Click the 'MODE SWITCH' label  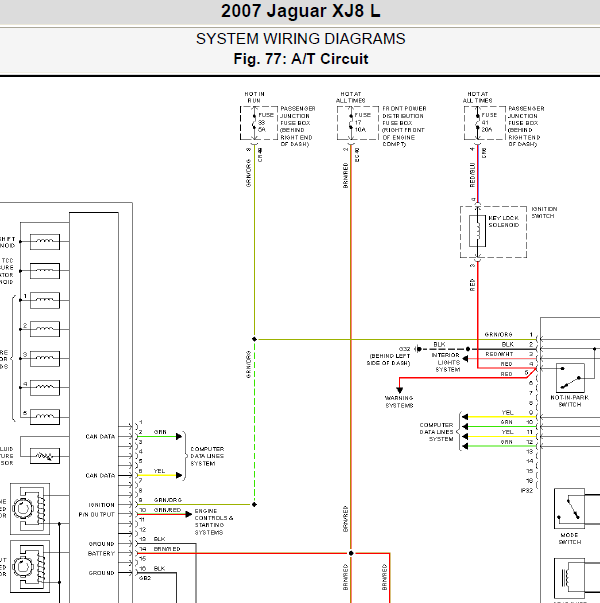pos(570,538)
